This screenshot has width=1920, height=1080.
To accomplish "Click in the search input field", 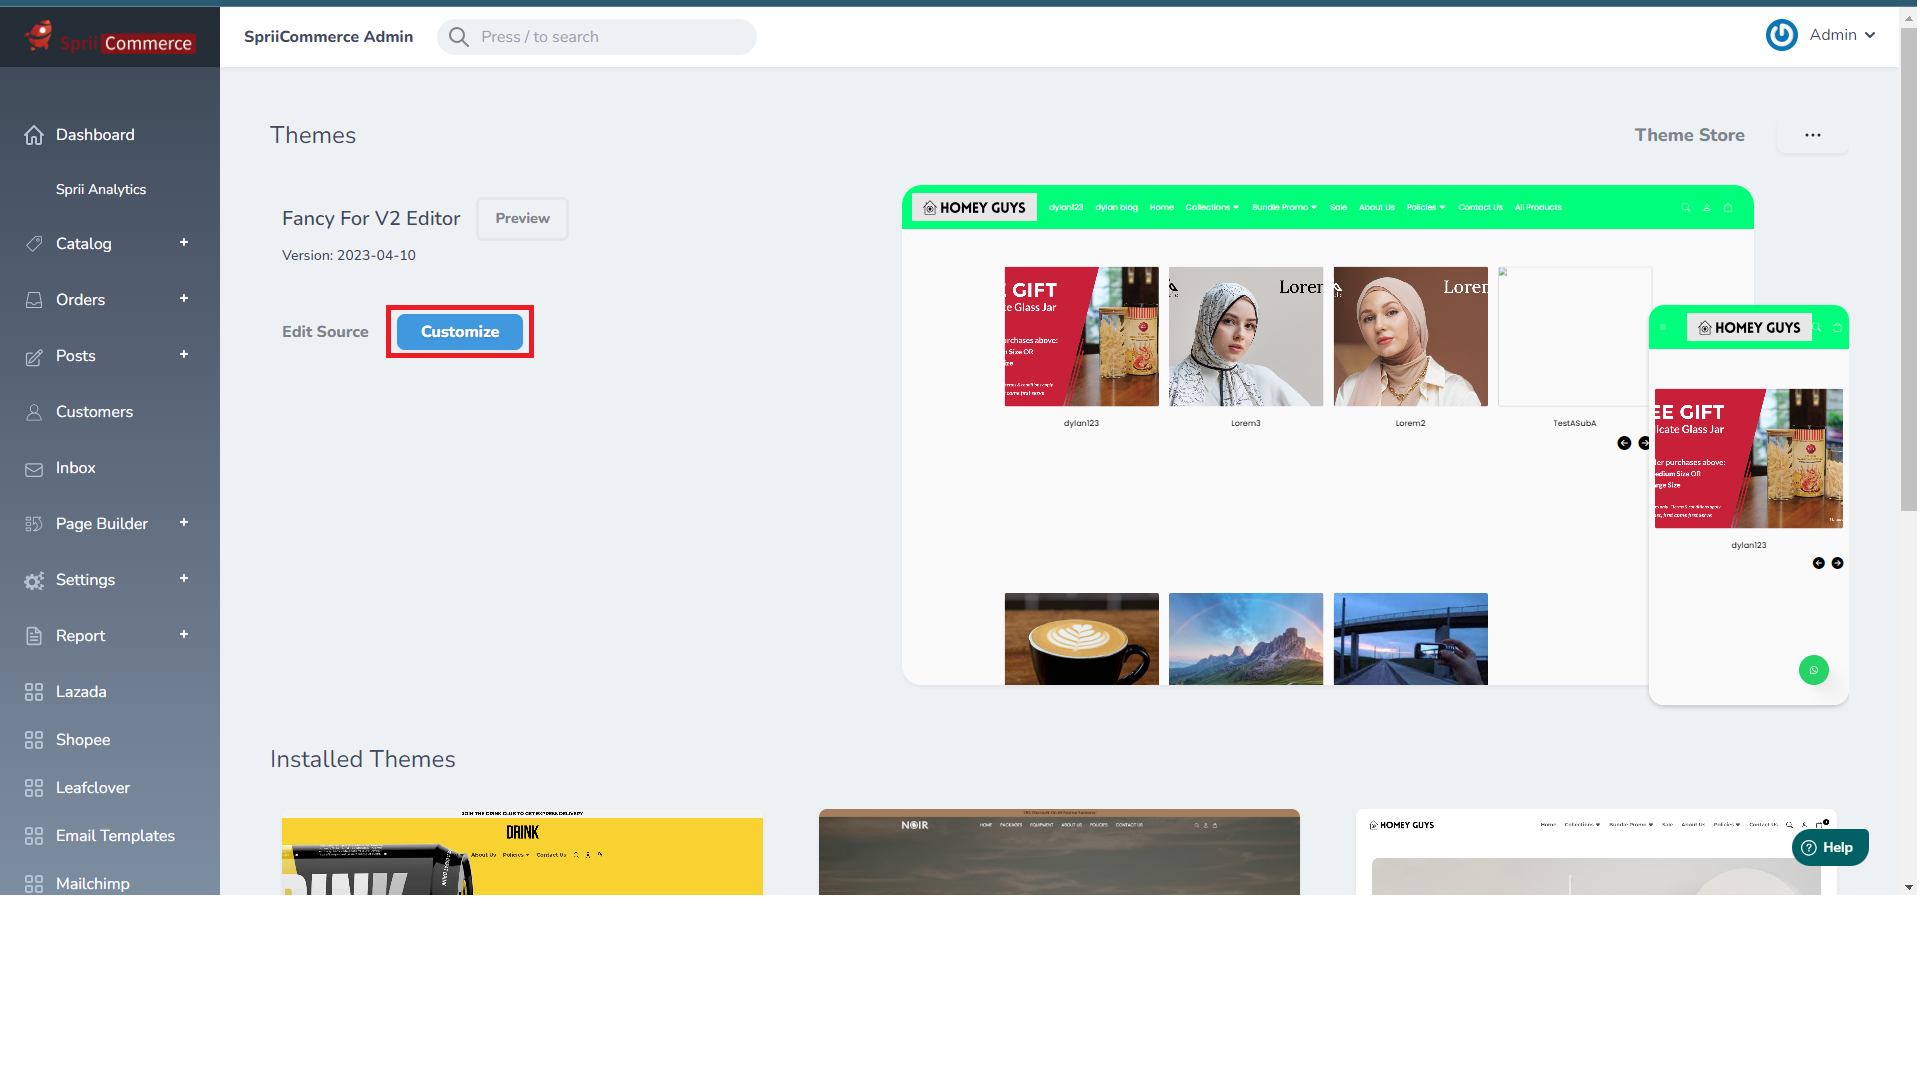I will 610,37.
